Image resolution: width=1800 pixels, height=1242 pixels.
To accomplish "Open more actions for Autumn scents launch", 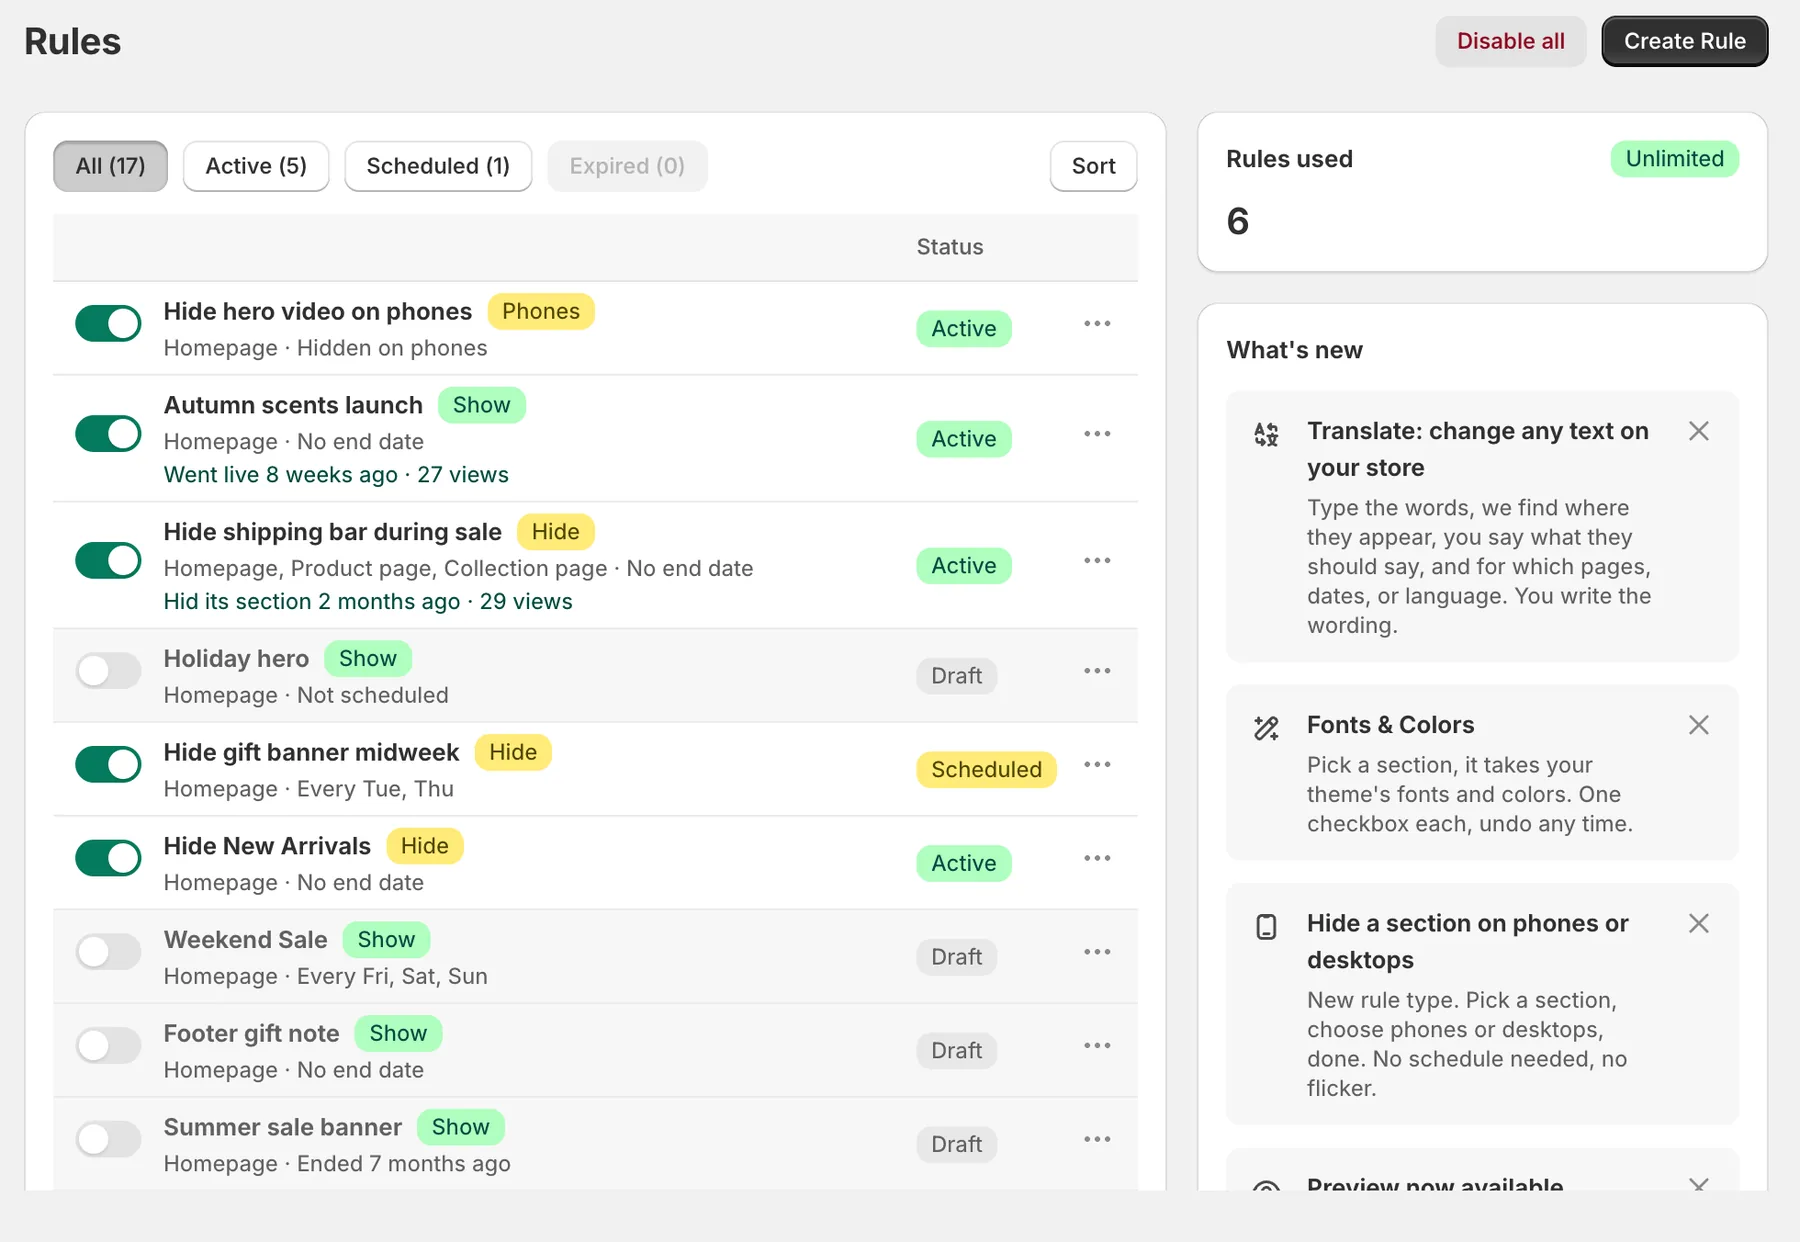I will coord(1097,434).
